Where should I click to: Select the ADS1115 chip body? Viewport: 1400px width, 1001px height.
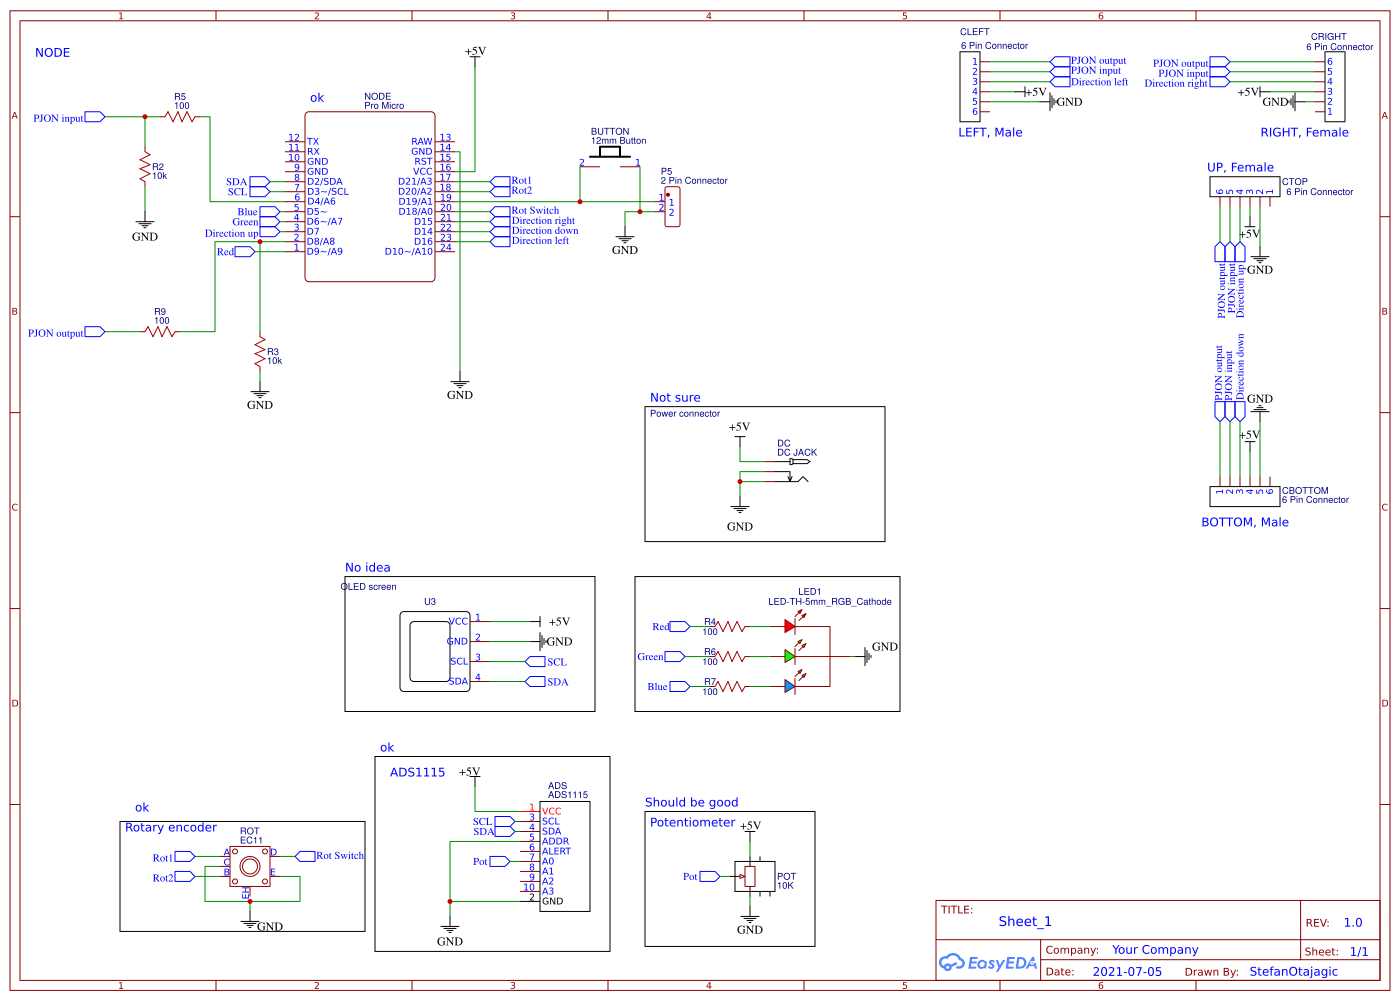(x=565, y=857)
